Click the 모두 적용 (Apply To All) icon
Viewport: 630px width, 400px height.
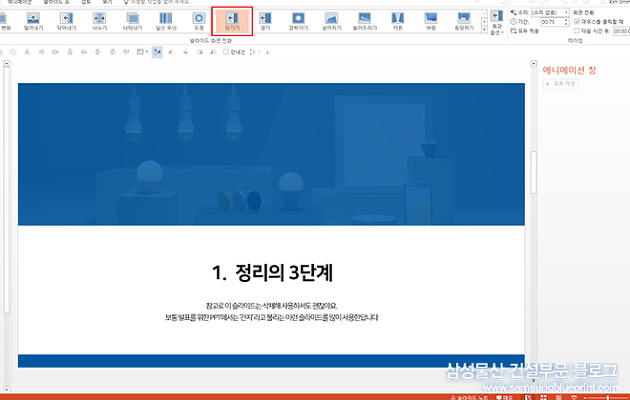(513, 31)
